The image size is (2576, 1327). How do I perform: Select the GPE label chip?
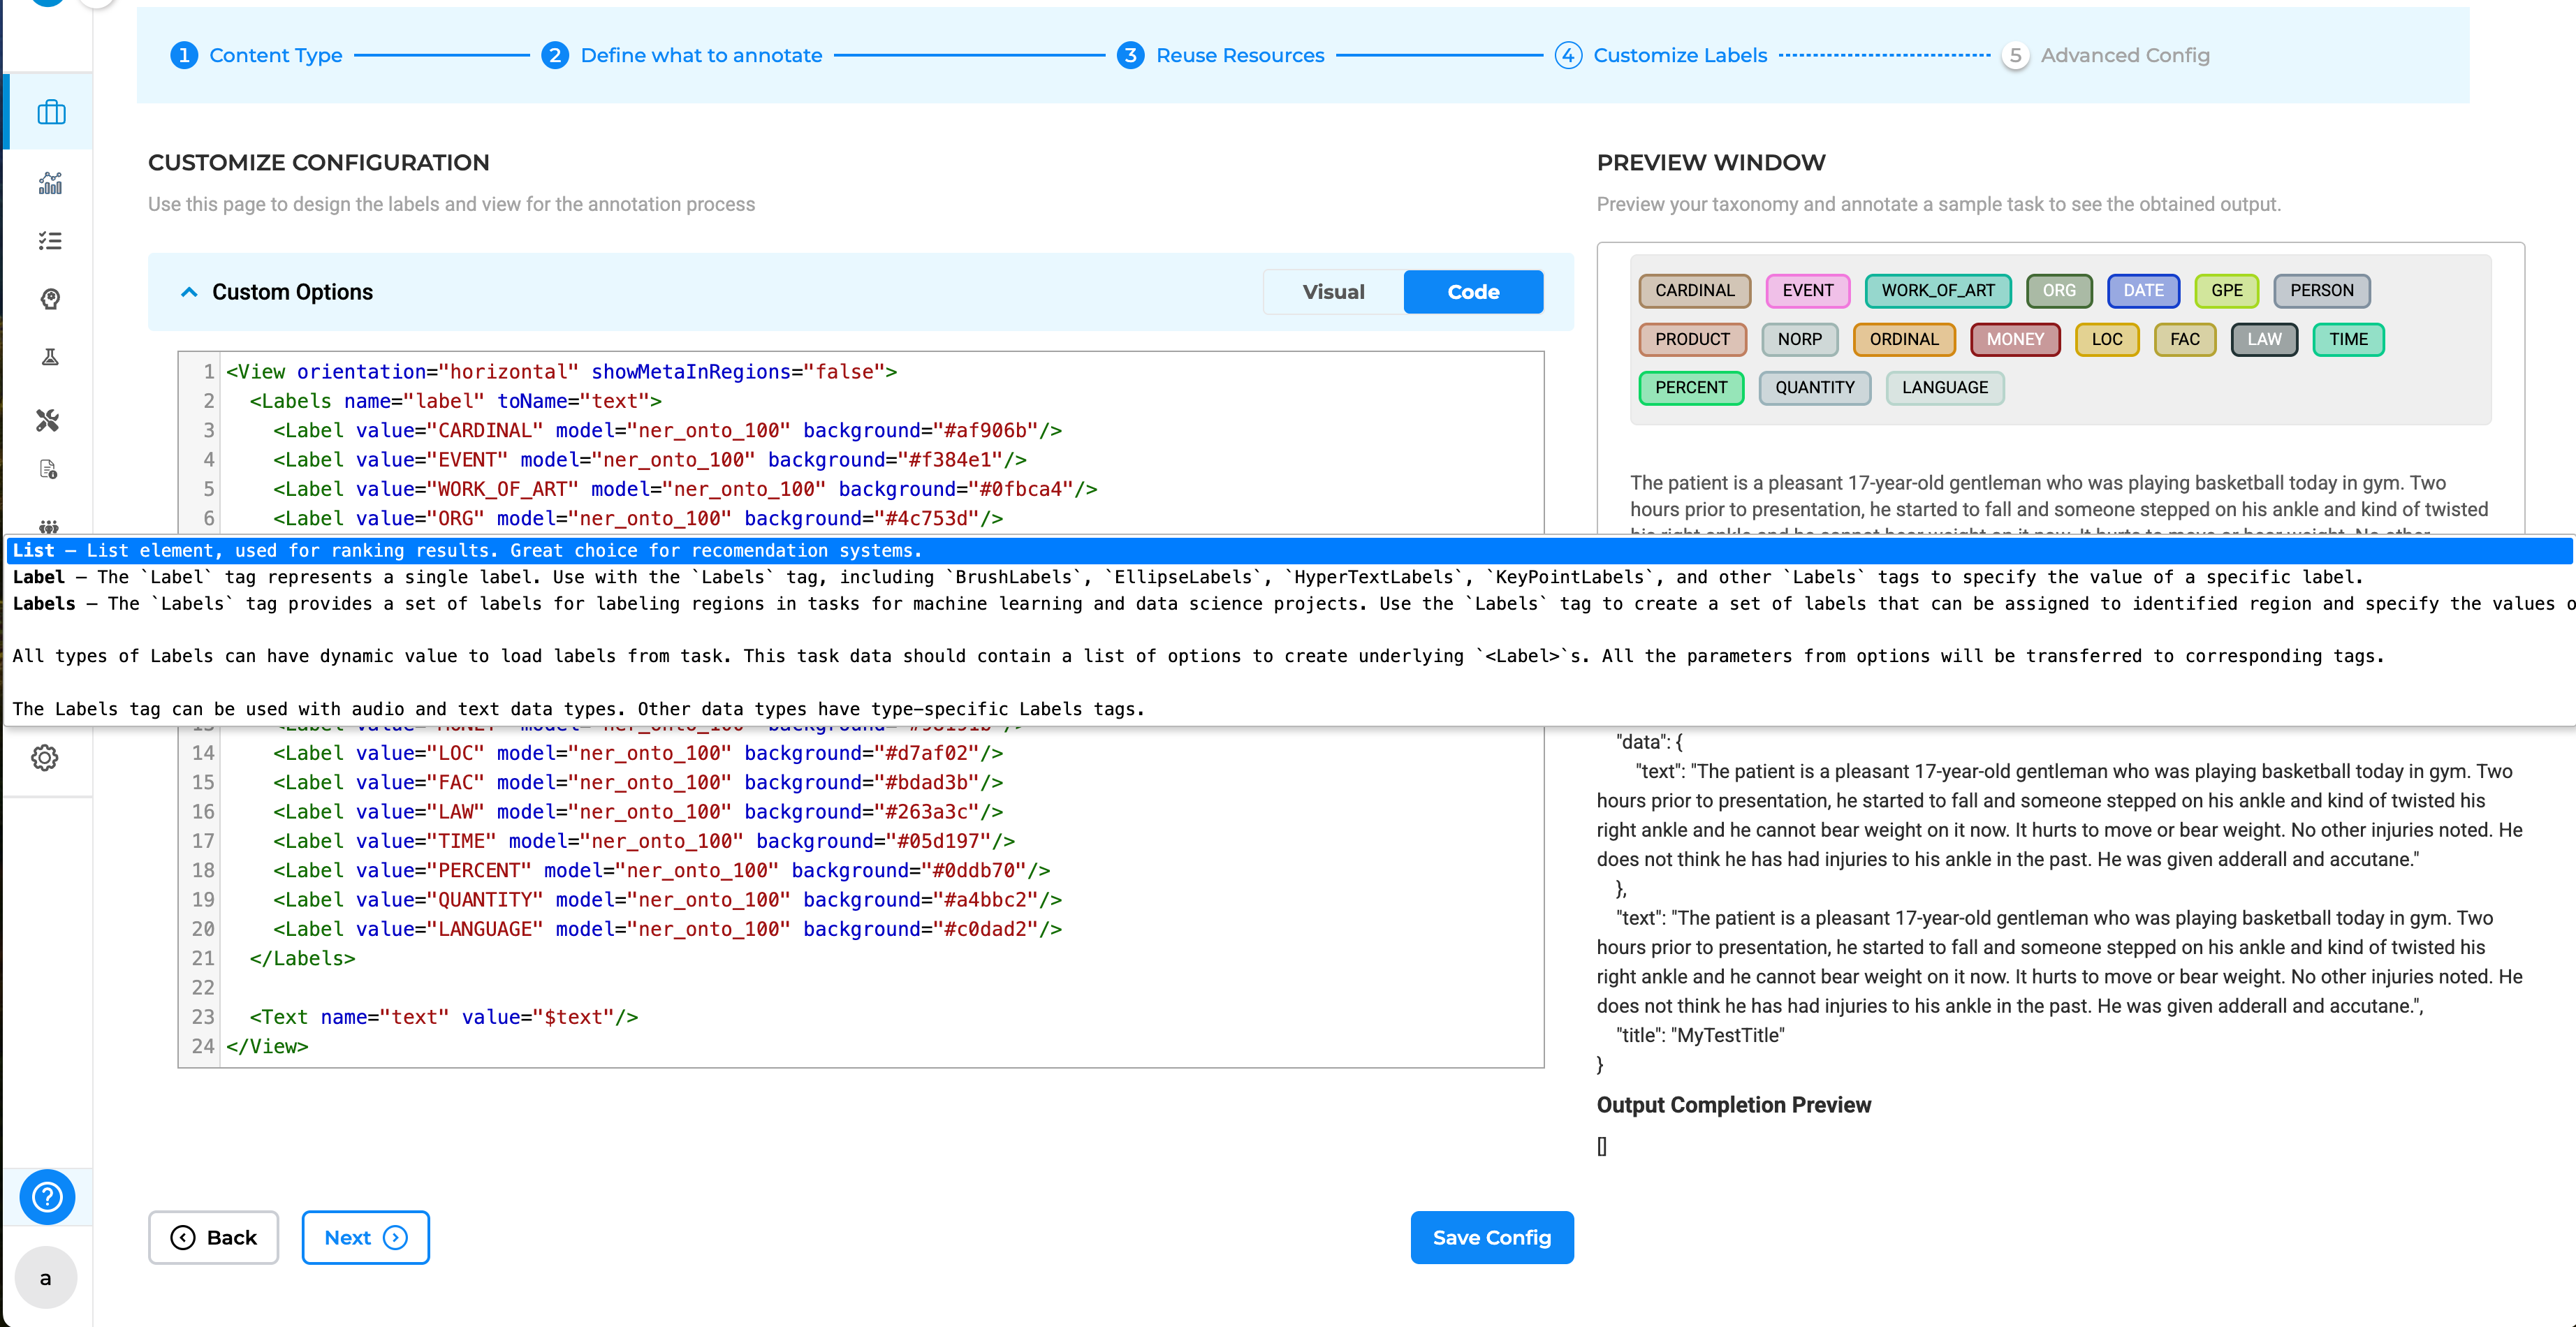pos(2226,291)
